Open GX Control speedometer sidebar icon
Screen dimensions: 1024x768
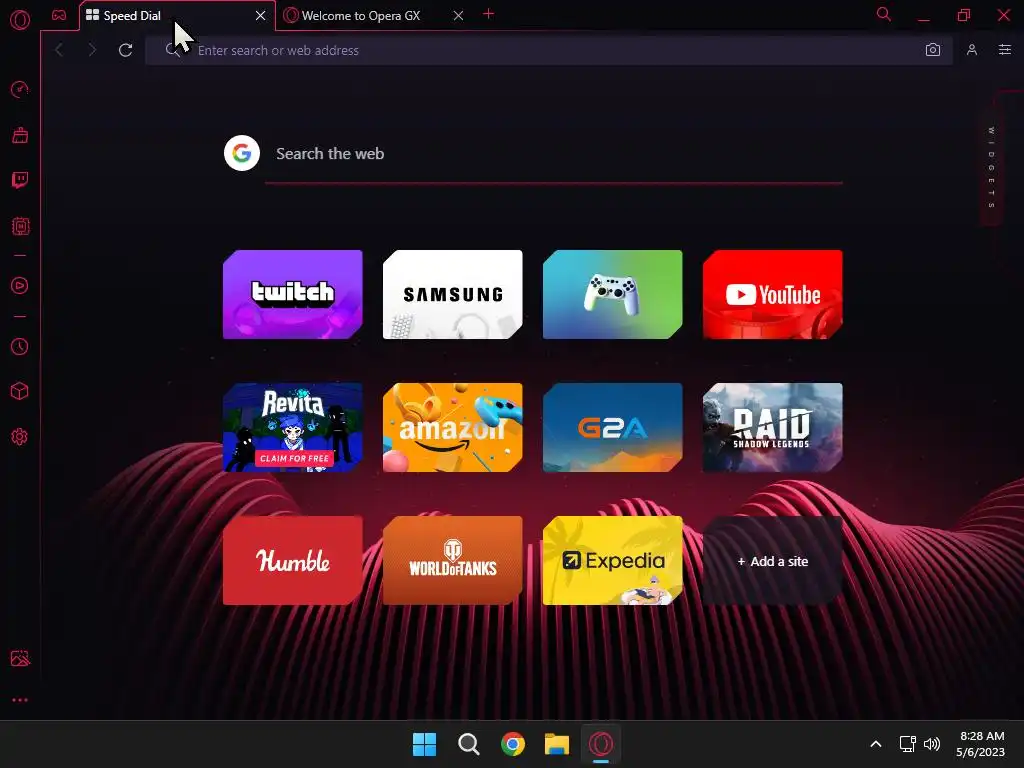(x=20, y=89)
